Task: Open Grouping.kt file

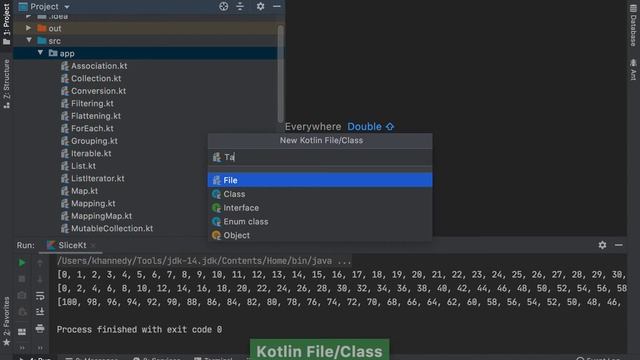Action: (94, 141)
